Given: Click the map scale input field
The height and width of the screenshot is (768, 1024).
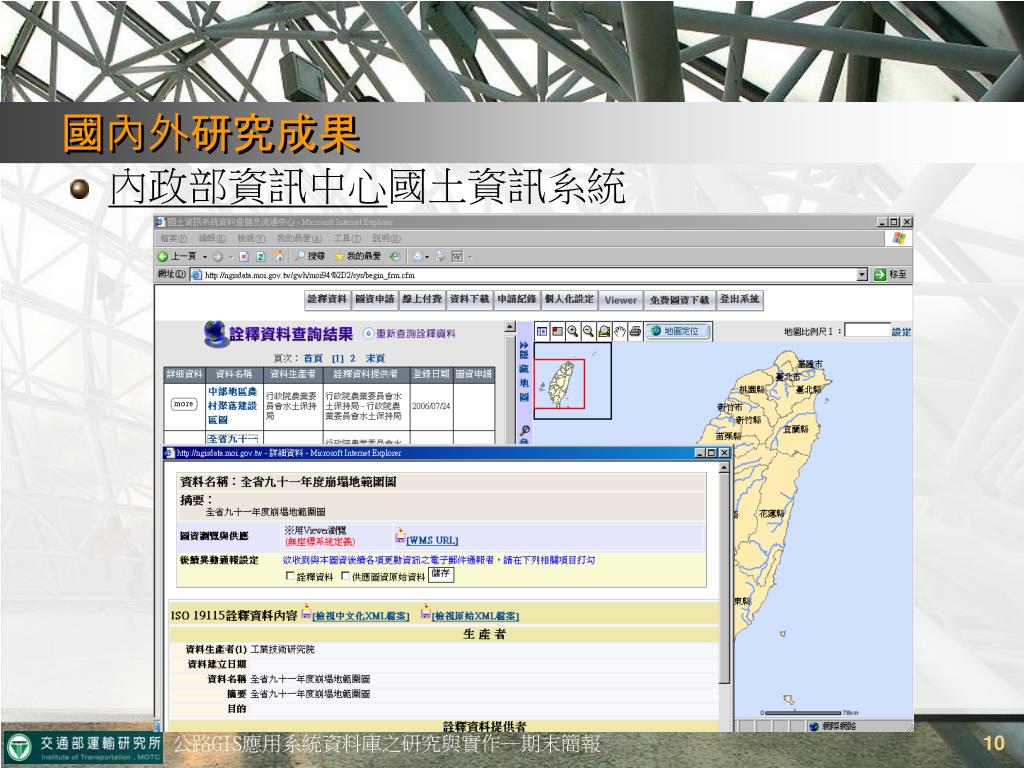Looking at the screenshot, I should [x=867, y=330].
